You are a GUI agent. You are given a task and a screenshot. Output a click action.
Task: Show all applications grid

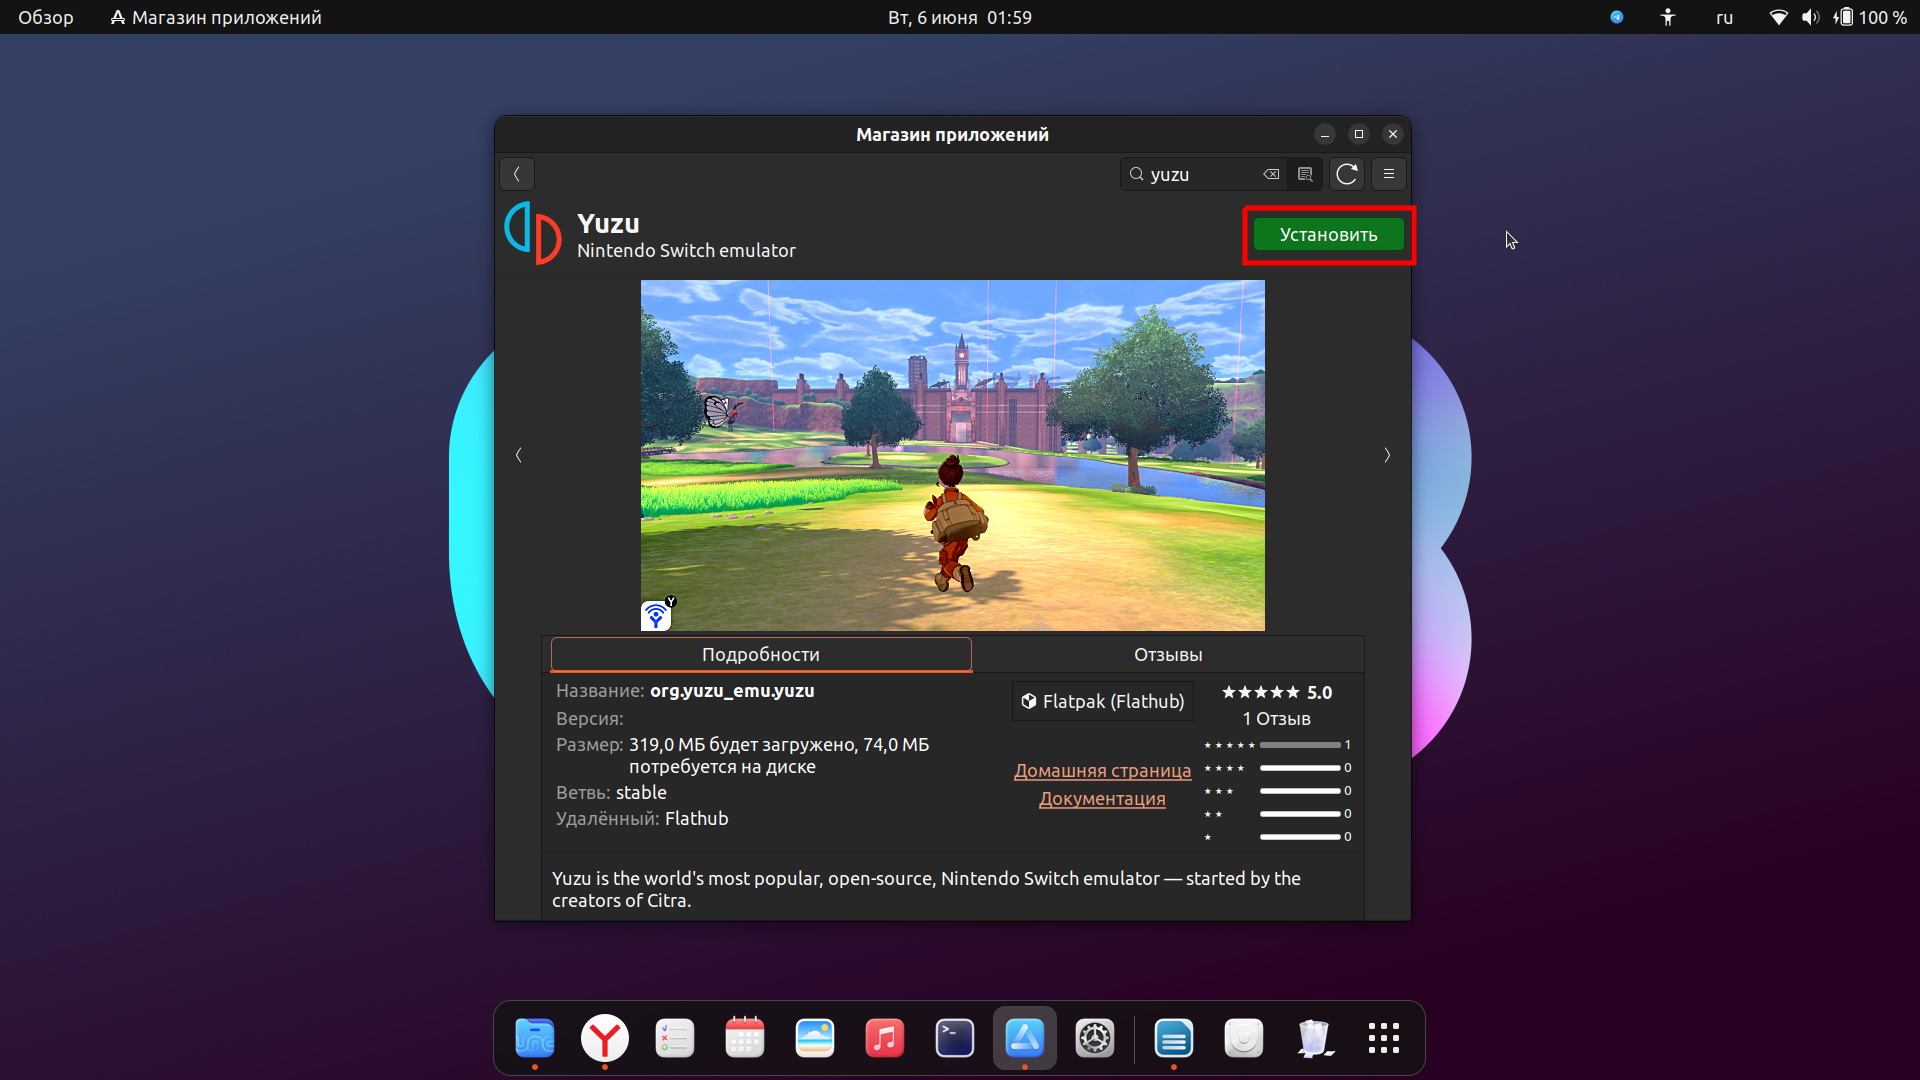tap(1384, 1038)
